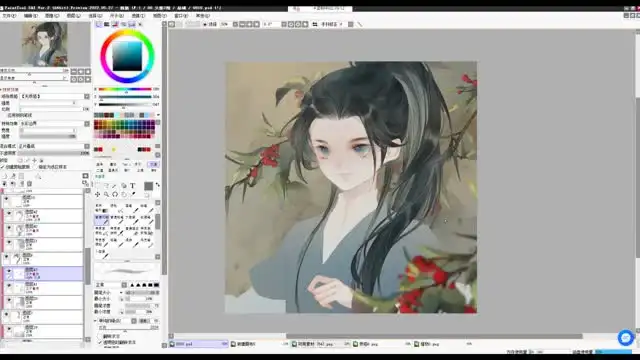Show the color wheel panel icon
The width and height of the screenshot is (640, 360).
tap(98, 24)
